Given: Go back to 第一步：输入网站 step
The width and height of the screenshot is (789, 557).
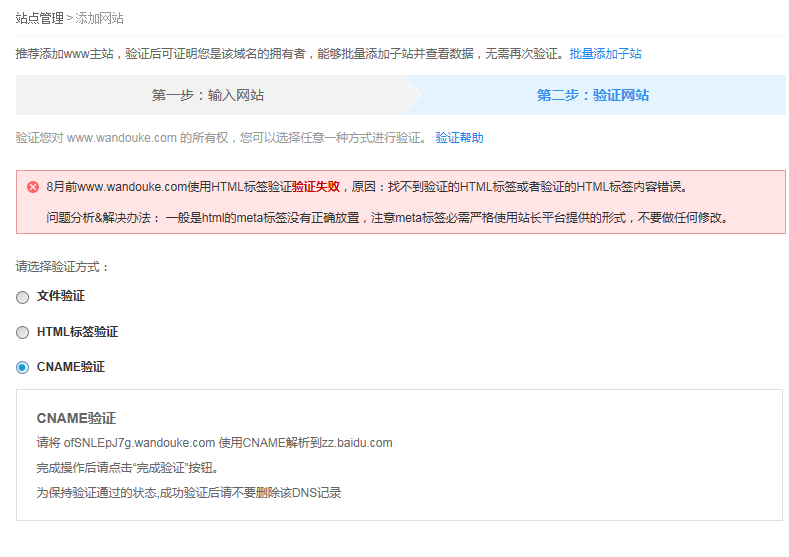Looking at the screenshot, I should pyautogui.click(x=208, y=95).
